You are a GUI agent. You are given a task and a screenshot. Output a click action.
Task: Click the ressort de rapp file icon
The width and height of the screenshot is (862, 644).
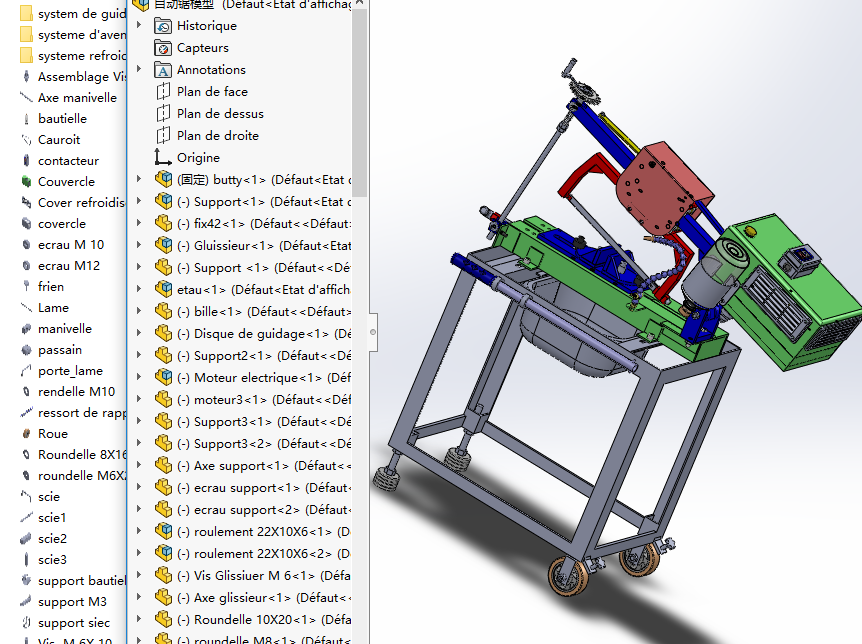(26, 412)
